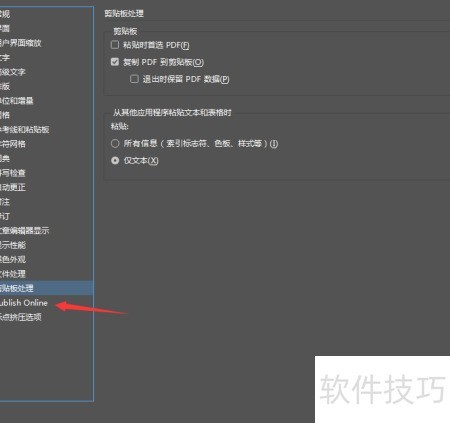The width and height of the screenshot is (450, 423).
Task: Enable the 粘贴时首选 PDF checkbox
Action: 115,45
